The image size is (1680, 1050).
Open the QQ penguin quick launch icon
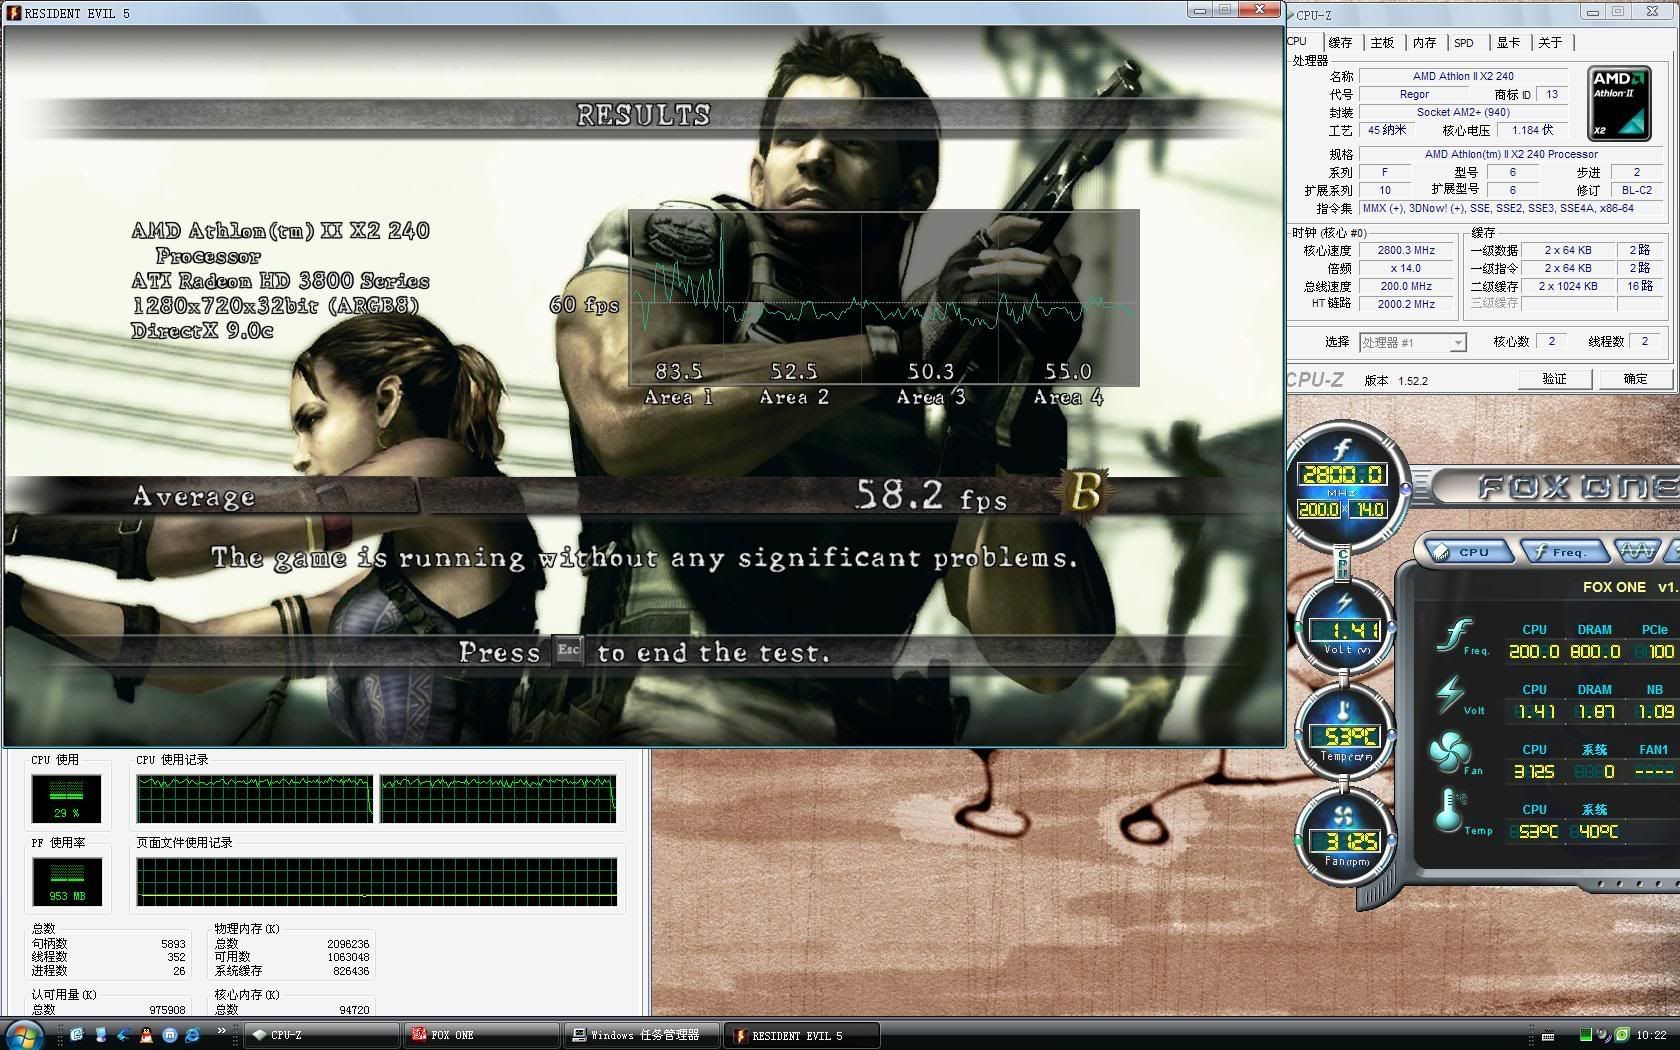(x=147, y=1035)
